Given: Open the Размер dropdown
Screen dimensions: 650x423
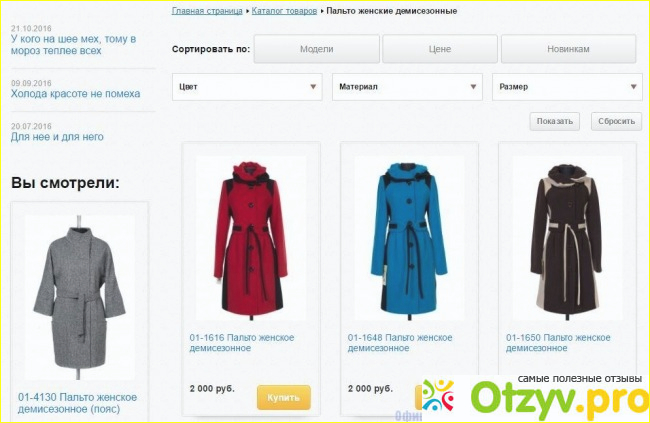Looking at the screenshot, I should (567, 87).
